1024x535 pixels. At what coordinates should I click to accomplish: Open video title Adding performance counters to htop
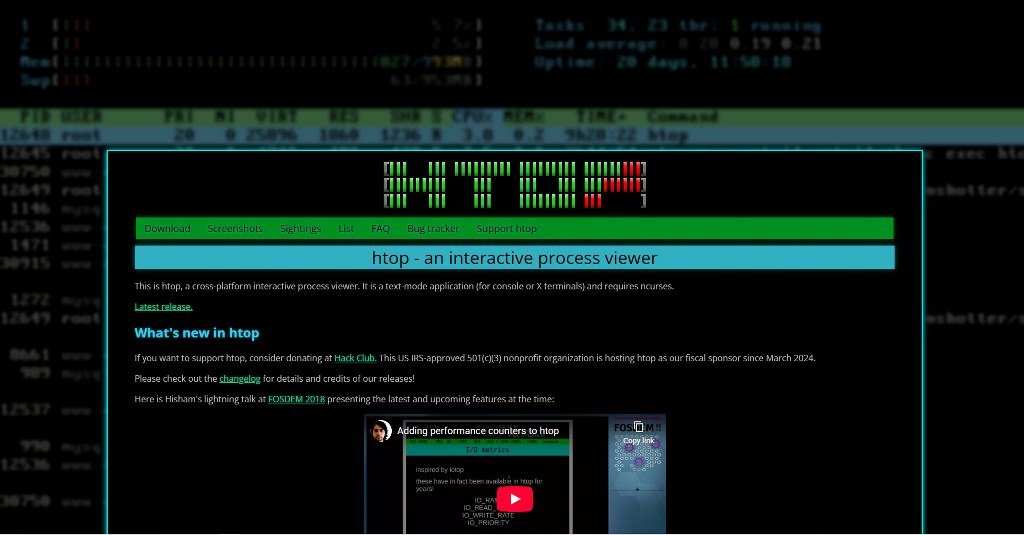pos(478,431)
